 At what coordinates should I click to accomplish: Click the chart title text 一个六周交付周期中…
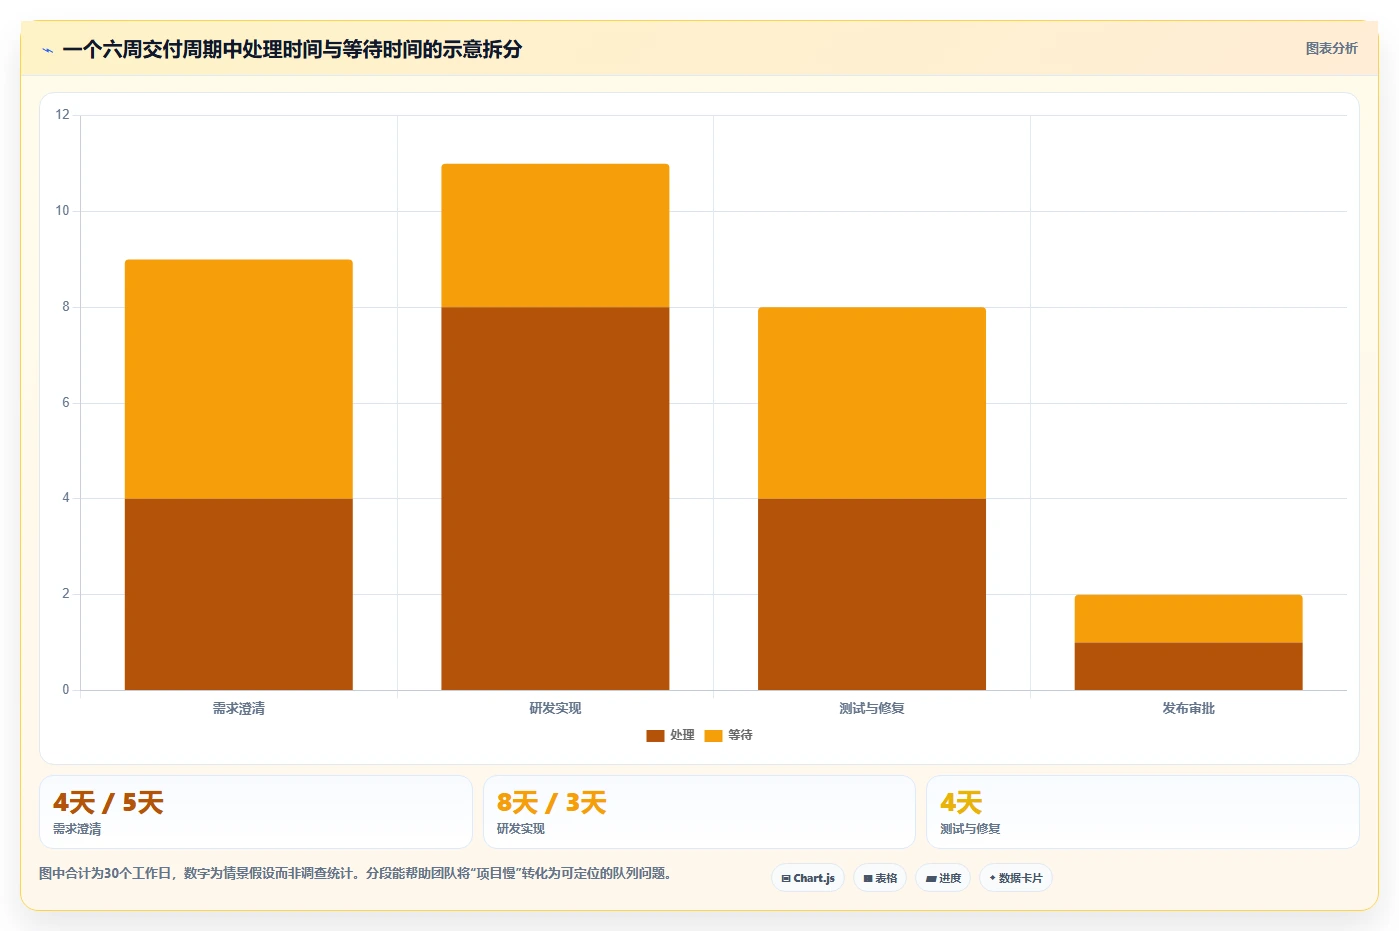tap(292, 49)
